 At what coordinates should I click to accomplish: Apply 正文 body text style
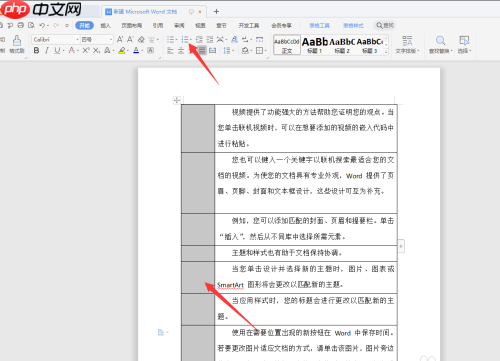pos(287,45)
